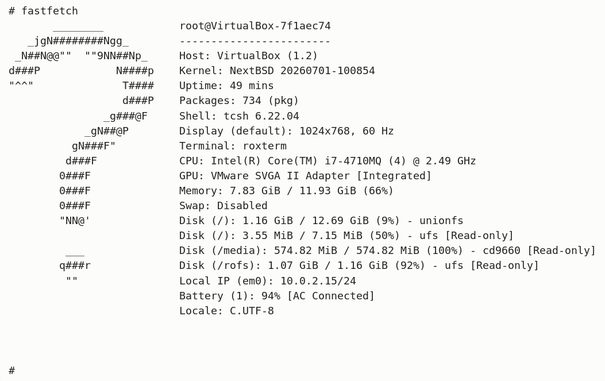The image size is (605, 381).
Task: Click the Local IP (em0) line
Action: (267, 281)
